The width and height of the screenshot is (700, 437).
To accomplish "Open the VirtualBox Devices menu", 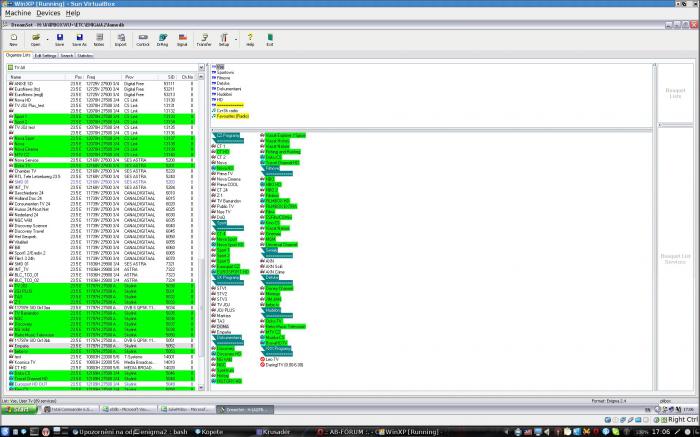I will coord(48,13).
